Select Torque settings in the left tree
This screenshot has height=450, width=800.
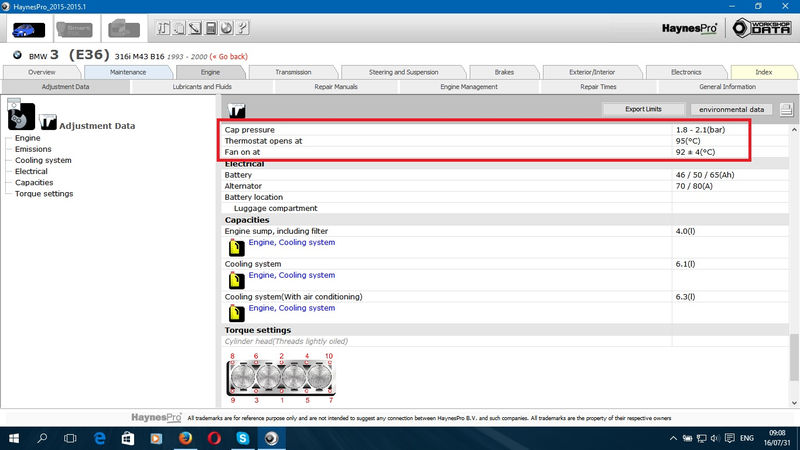44,194
